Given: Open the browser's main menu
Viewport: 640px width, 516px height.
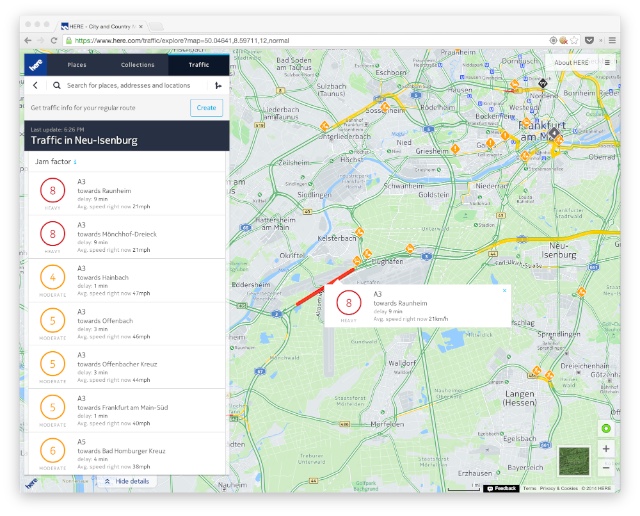Looking at the screenshot, I should coord(617,40).
